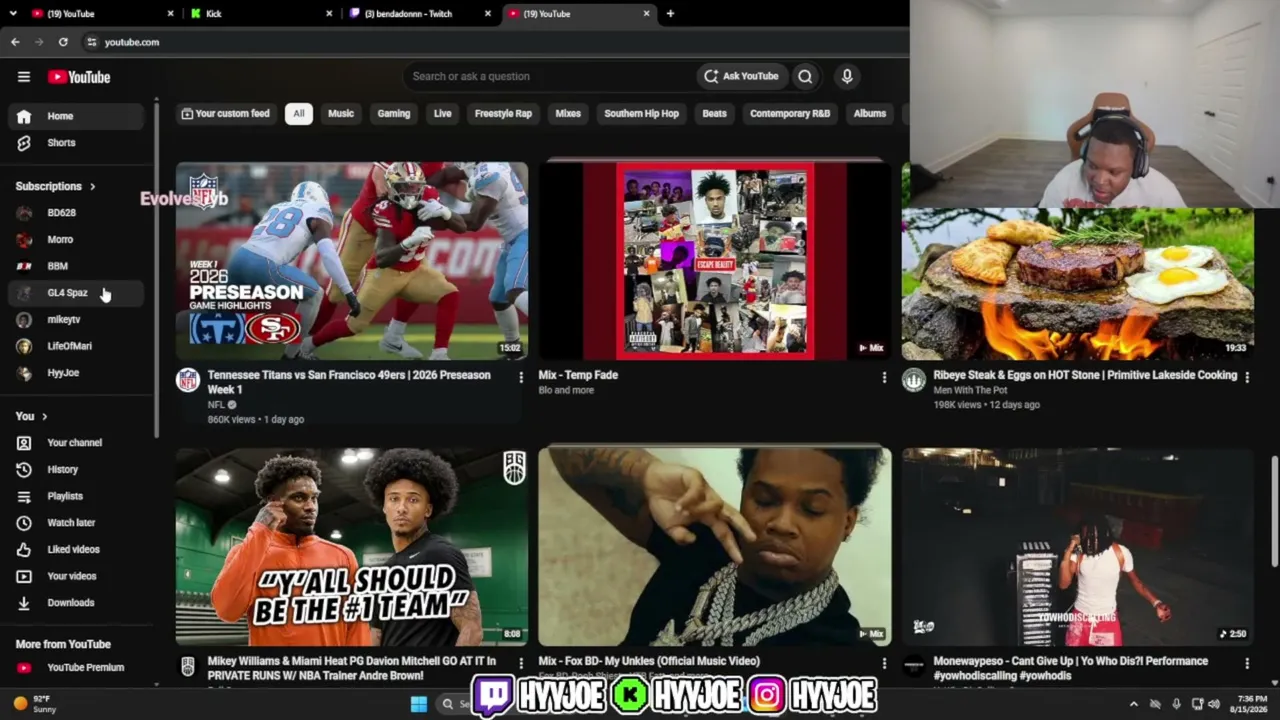The height and width of the screenshot is (720, 1280).
Task: Open options for the Moneywaypeso video
Action: [x=1246, y=663]
